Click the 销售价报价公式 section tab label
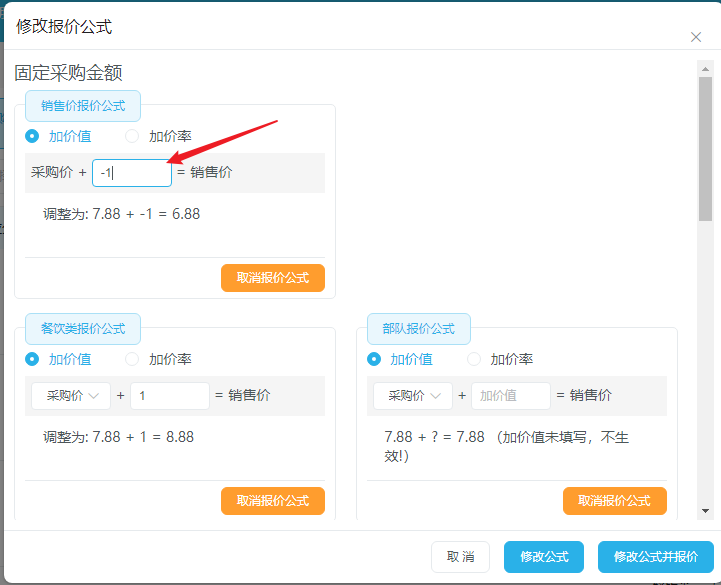The image size is (721, 585). point(83,106)
